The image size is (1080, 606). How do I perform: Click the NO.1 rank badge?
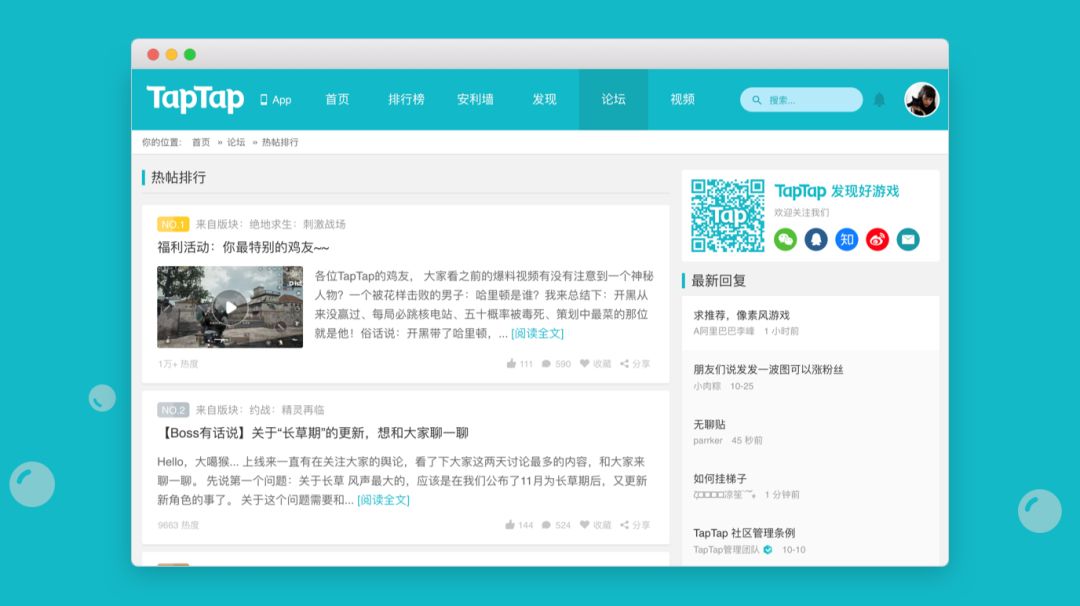(x=173, y=224)
